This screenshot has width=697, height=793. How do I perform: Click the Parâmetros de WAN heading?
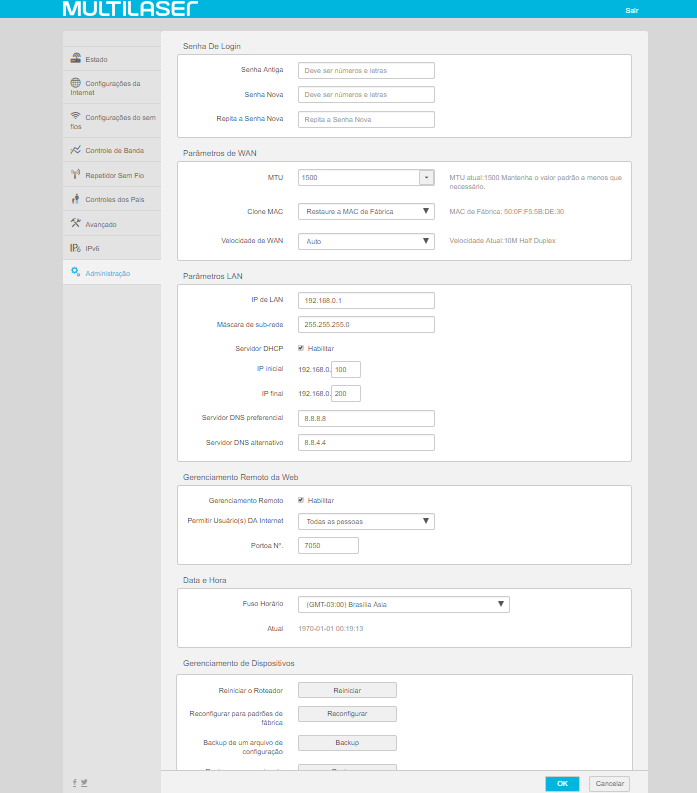coord(220,153)
